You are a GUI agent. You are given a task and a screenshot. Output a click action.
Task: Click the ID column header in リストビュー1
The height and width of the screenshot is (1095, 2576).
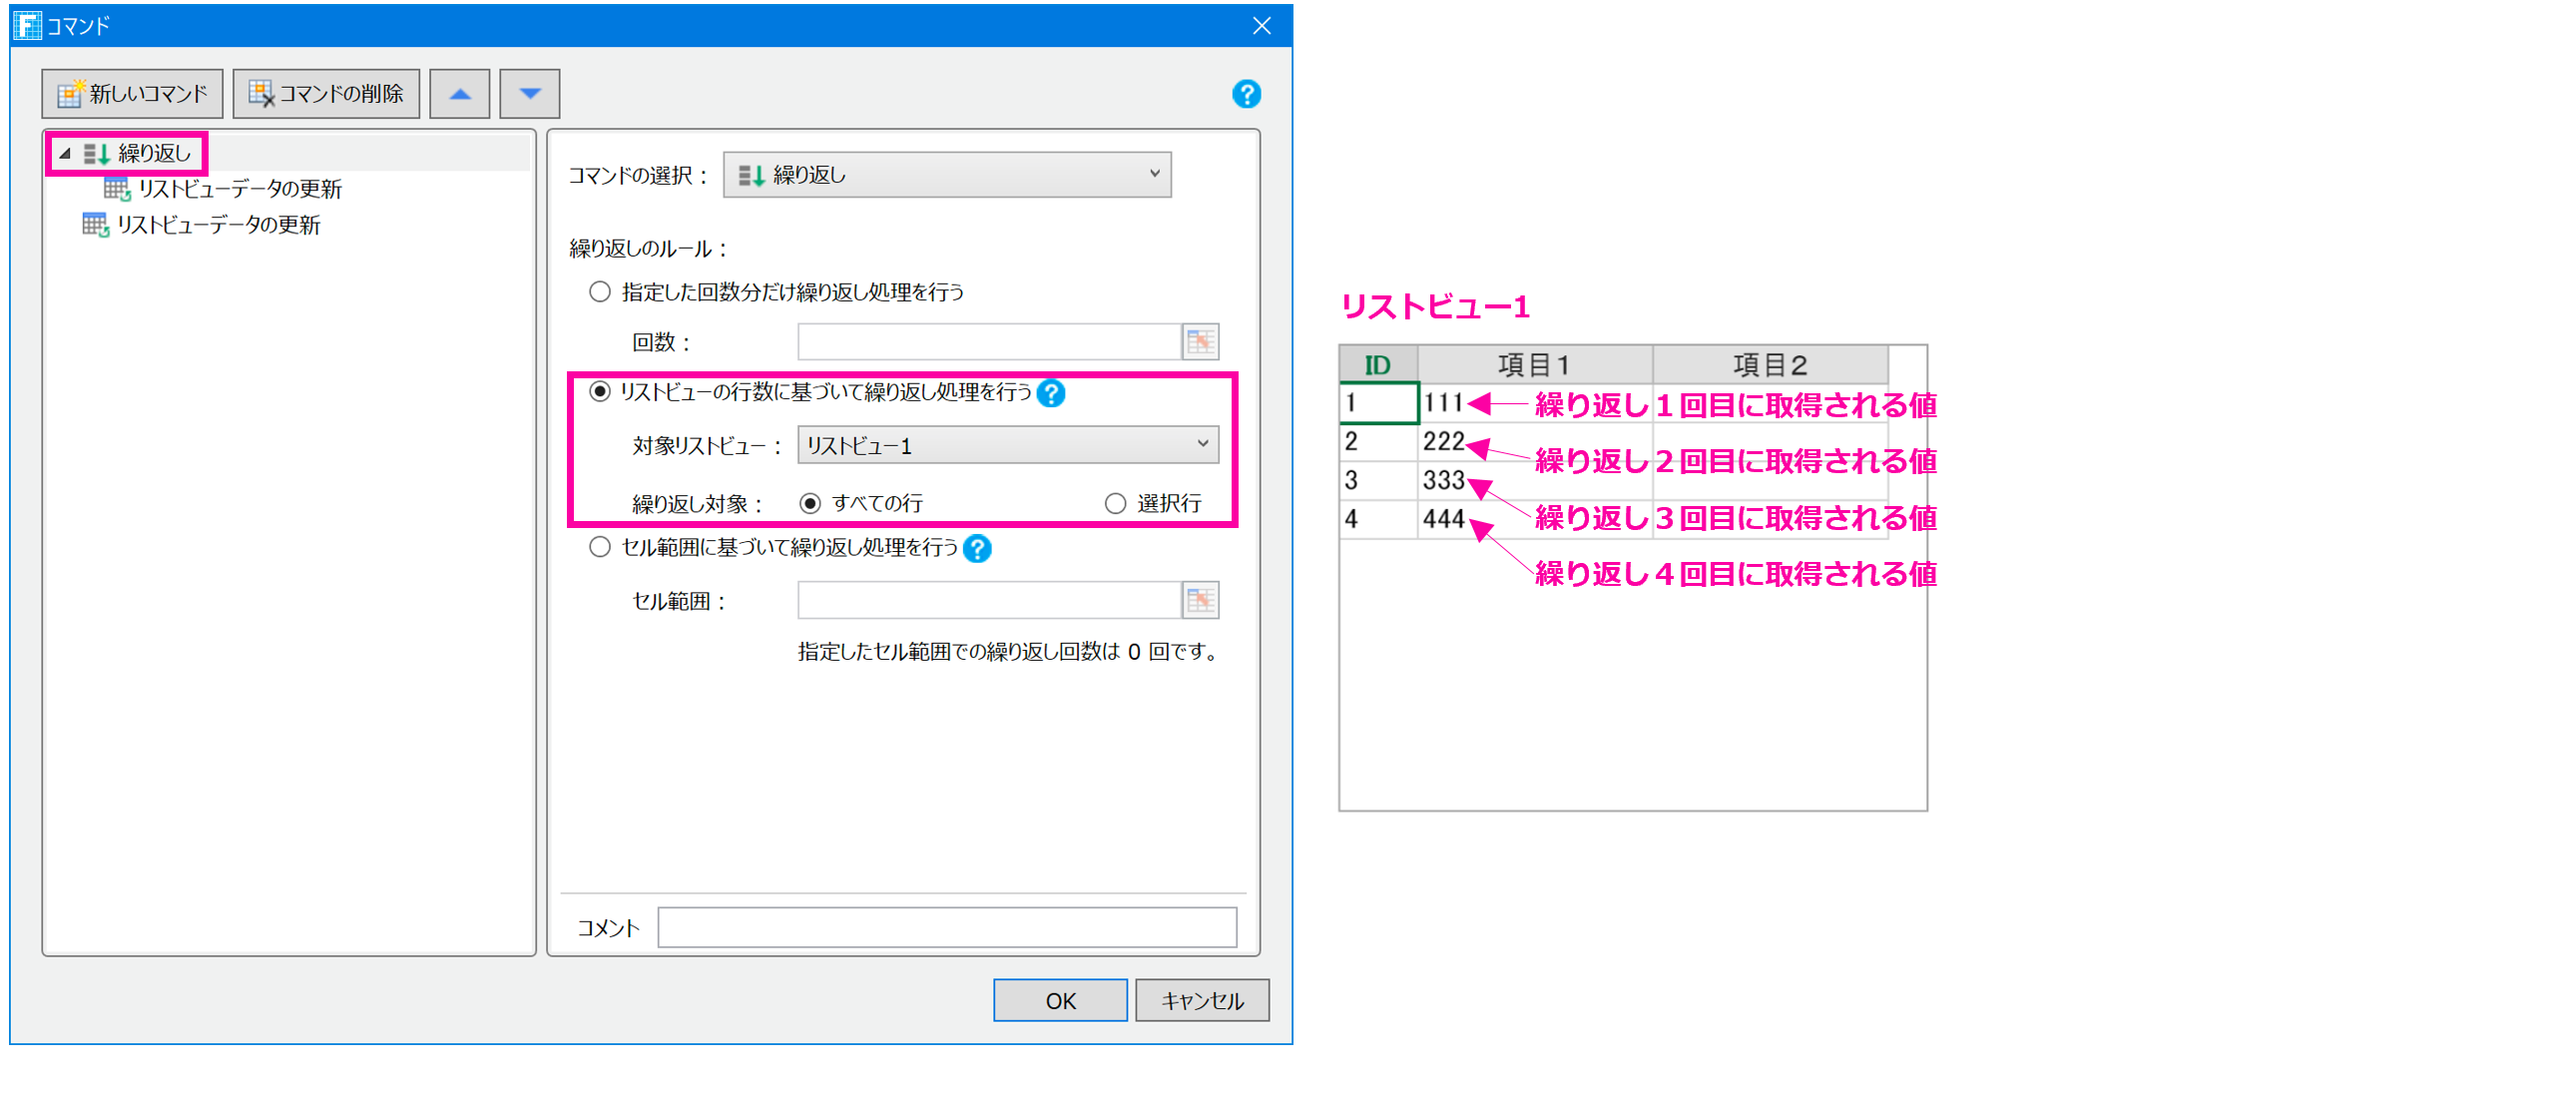point(1378,365)
